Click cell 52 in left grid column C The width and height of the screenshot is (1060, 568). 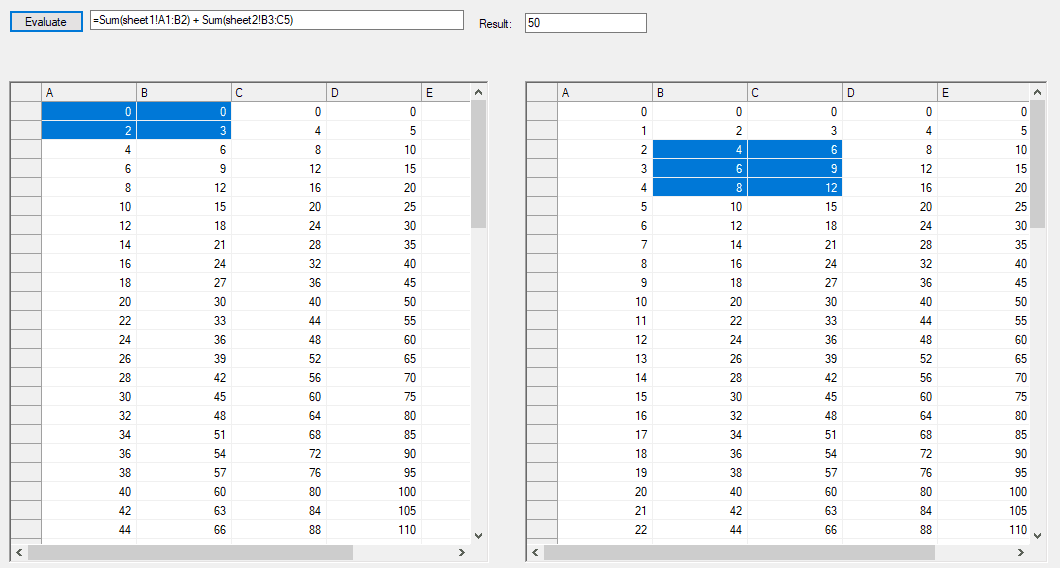coord(279,358)
